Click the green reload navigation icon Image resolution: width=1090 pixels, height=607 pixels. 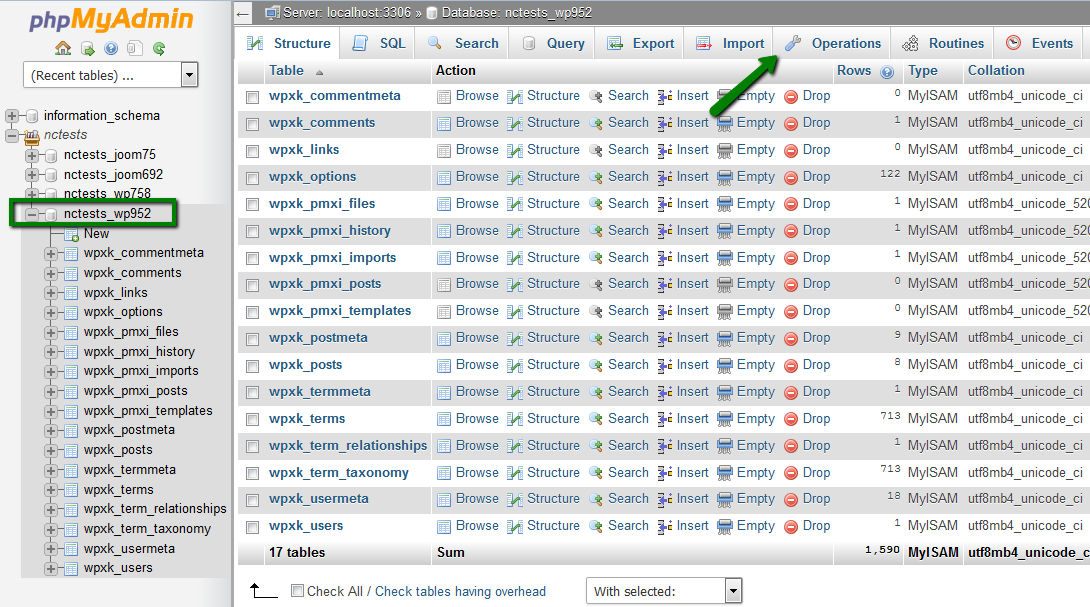[x=158, y=48]
